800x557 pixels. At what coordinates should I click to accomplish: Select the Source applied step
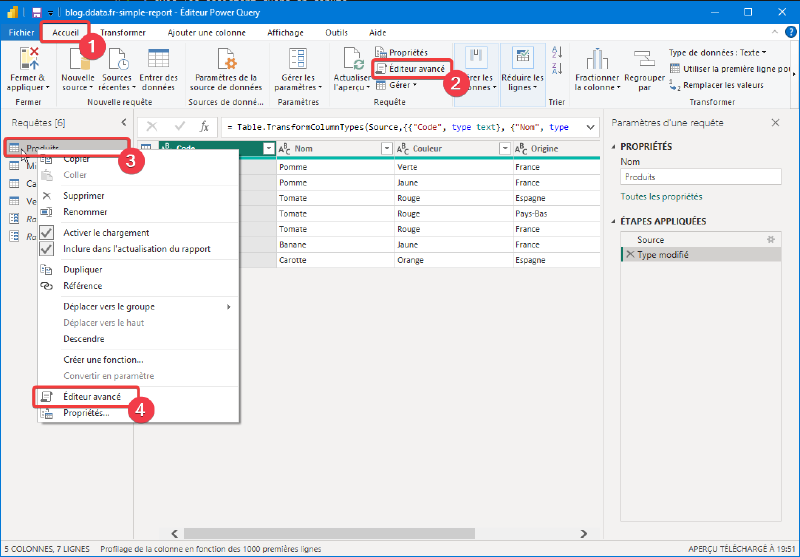point(701,239)
